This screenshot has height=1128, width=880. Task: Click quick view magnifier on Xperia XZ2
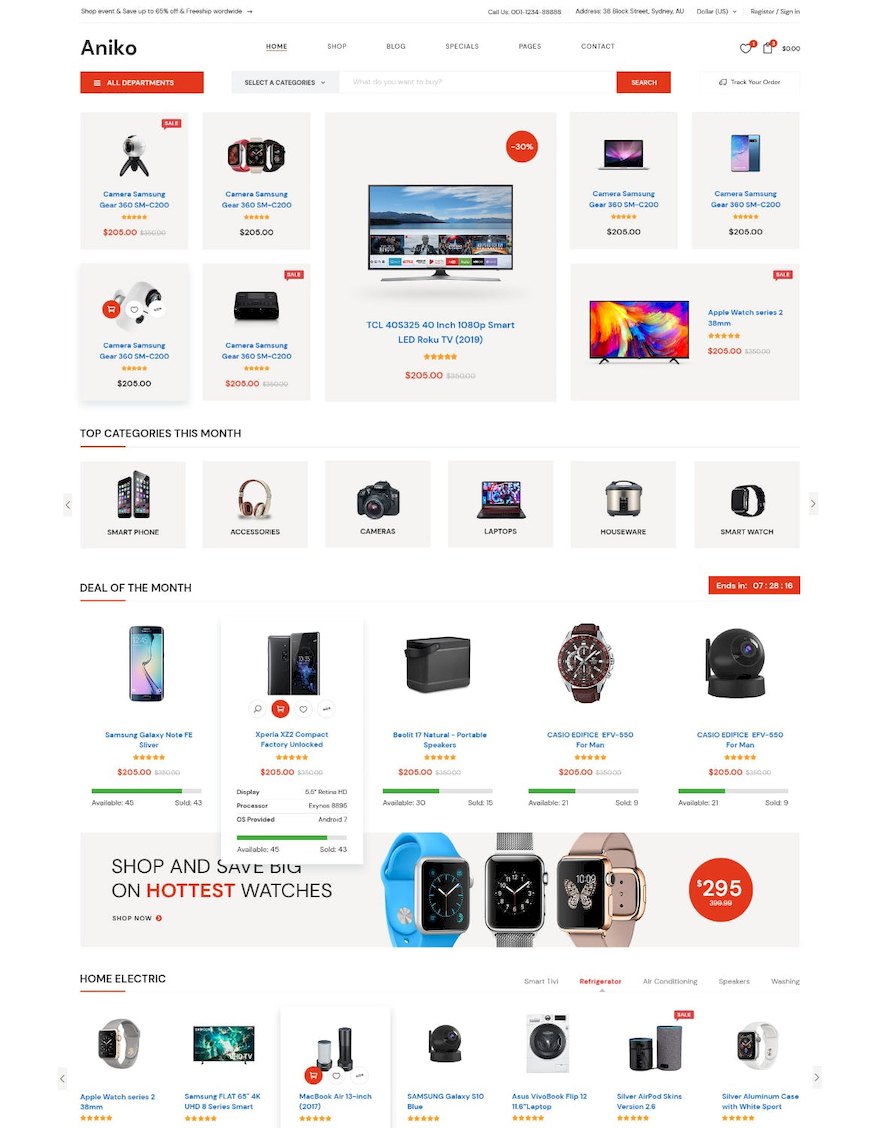[x=257, y=709]
